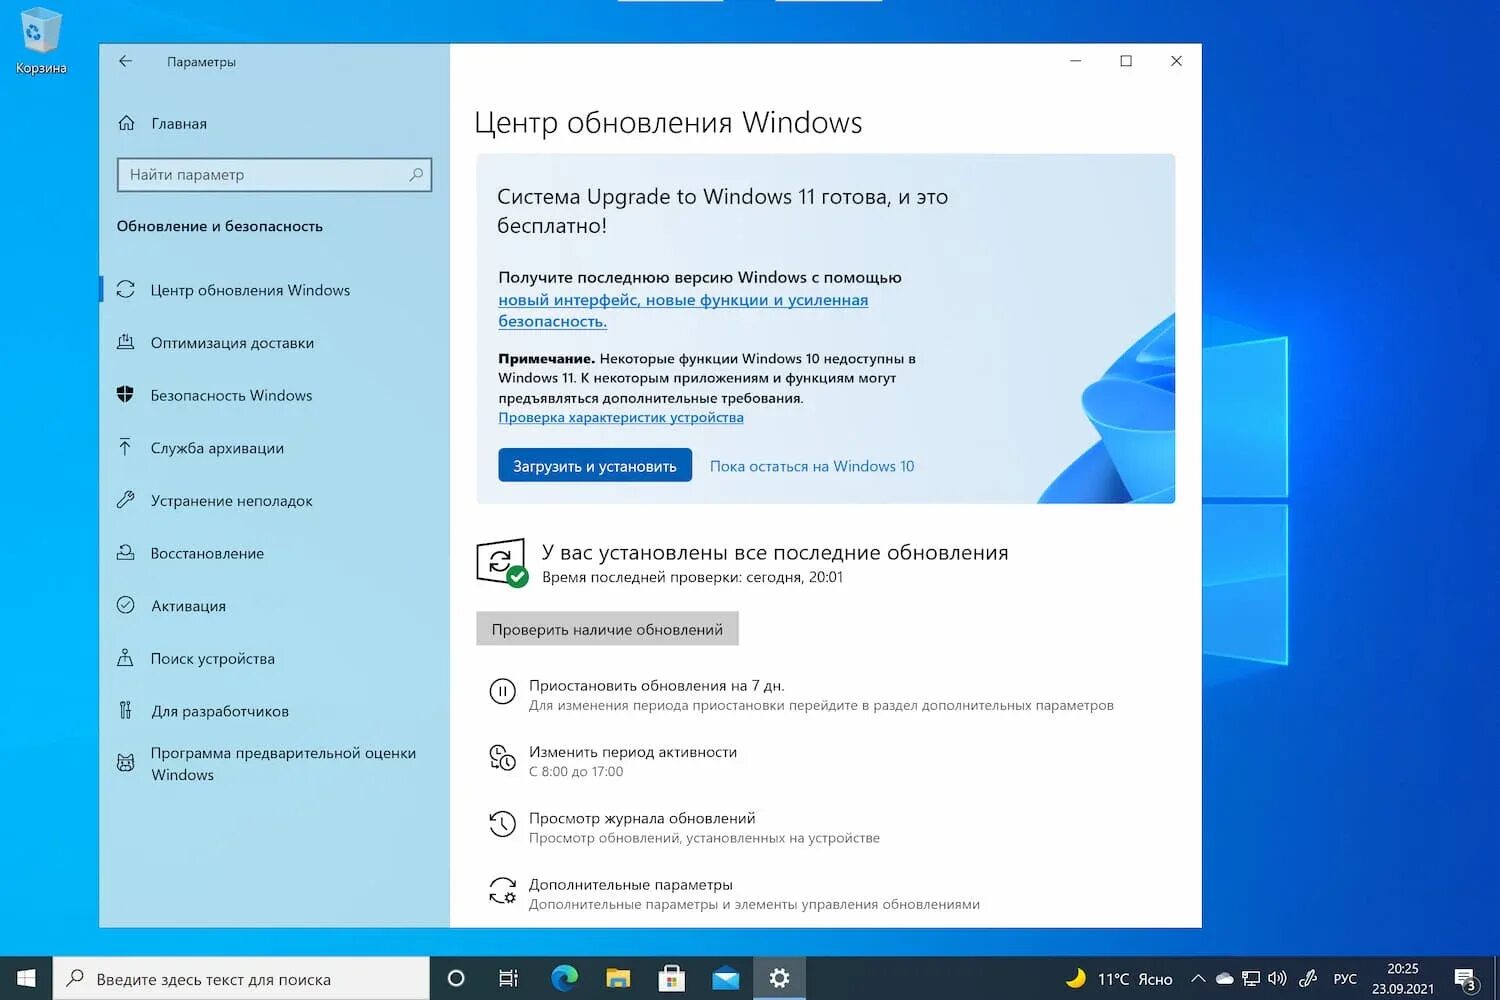Click Изменить период активности option
The width and height of the screenshot is (1500, 1000).
tap(632, 751)
